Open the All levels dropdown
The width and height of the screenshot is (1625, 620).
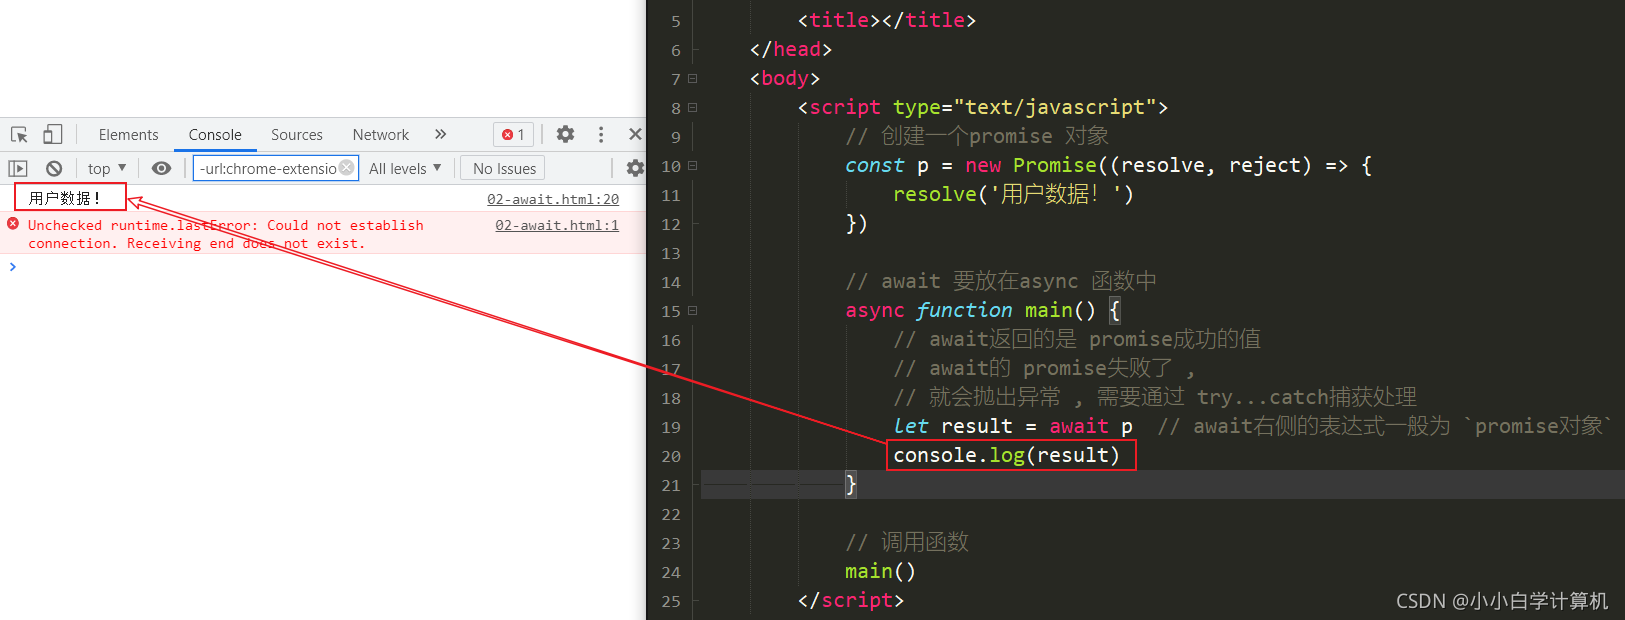(405, 168)
